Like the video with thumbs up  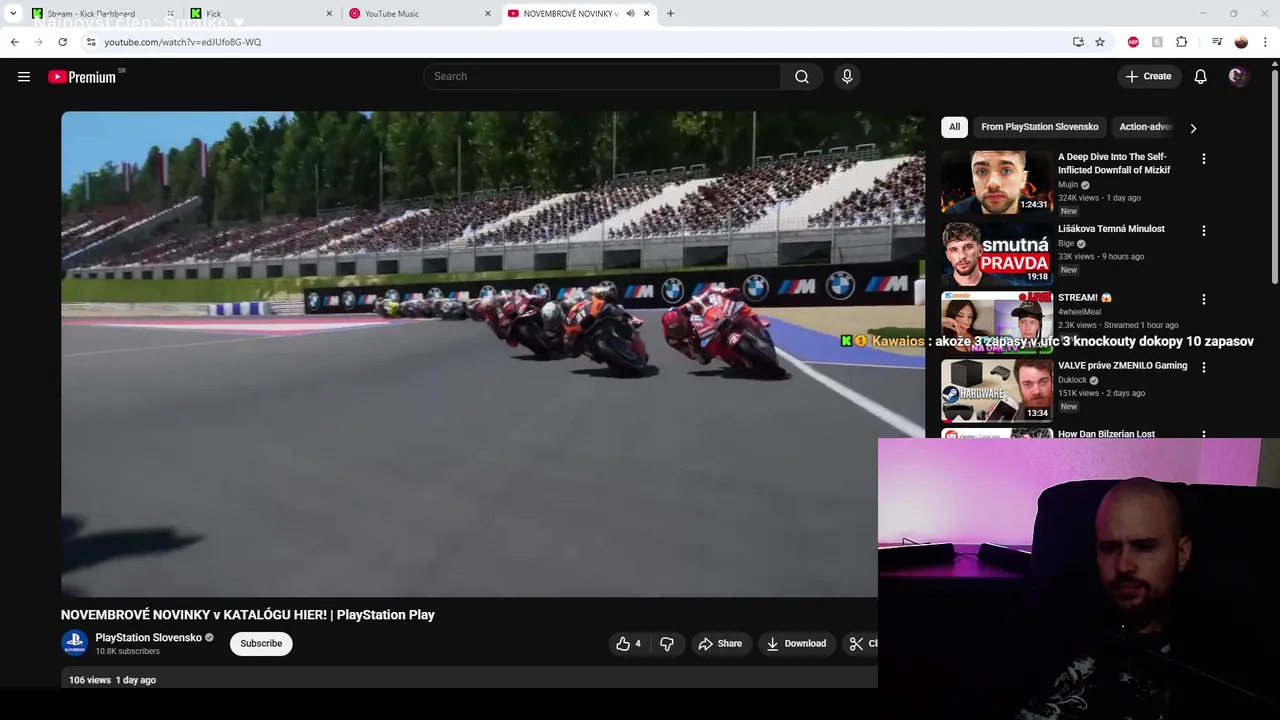click(x=628, y=644)
